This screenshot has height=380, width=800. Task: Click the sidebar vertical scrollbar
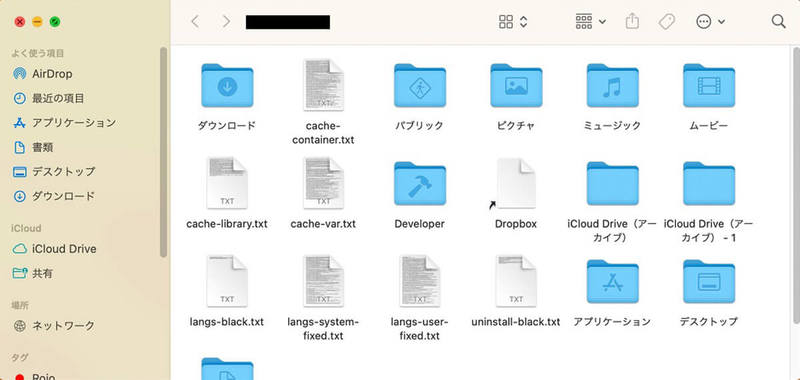pyautogui.click(x=163, y=152)
